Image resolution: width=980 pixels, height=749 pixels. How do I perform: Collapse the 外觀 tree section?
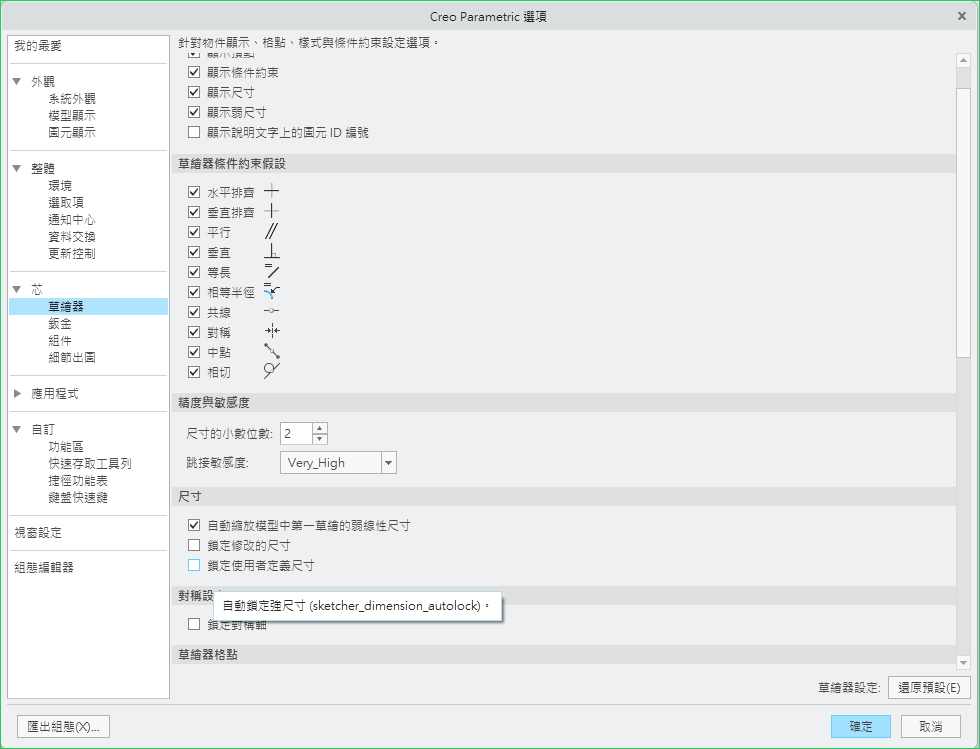click(17, 82)
